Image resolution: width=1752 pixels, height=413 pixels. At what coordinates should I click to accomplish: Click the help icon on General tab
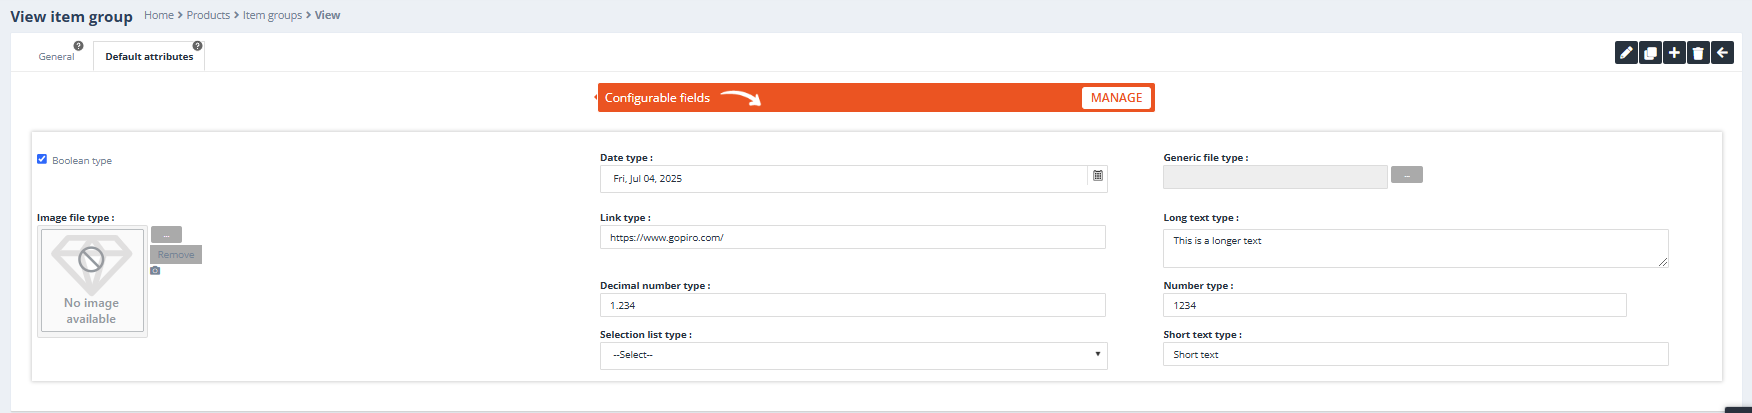point(78,46)
